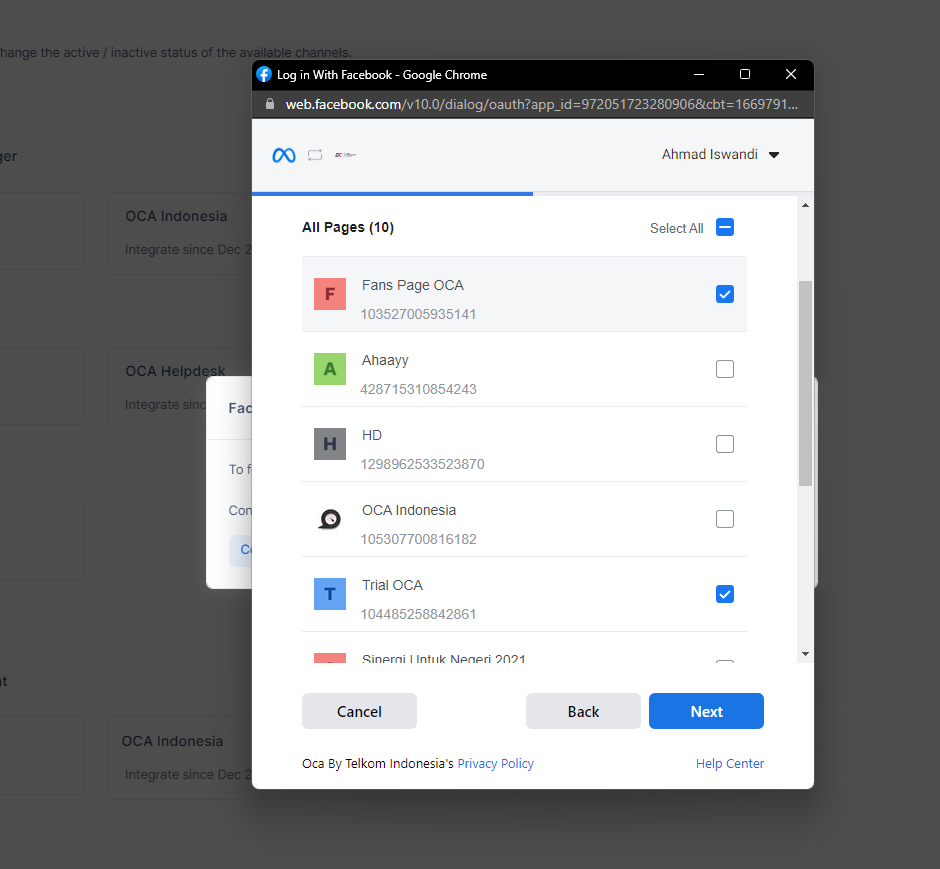The image size is (940, 869).
Task: Uncheck the Trial OCA checkbox
Action: tap(725, 593)
